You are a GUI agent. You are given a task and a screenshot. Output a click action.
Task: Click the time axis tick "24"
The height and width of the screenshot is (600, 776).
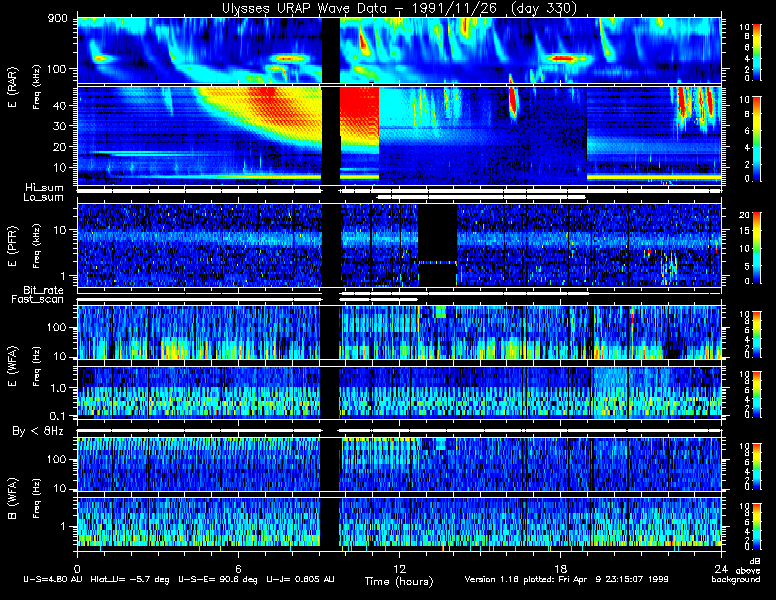pos(721,569)
